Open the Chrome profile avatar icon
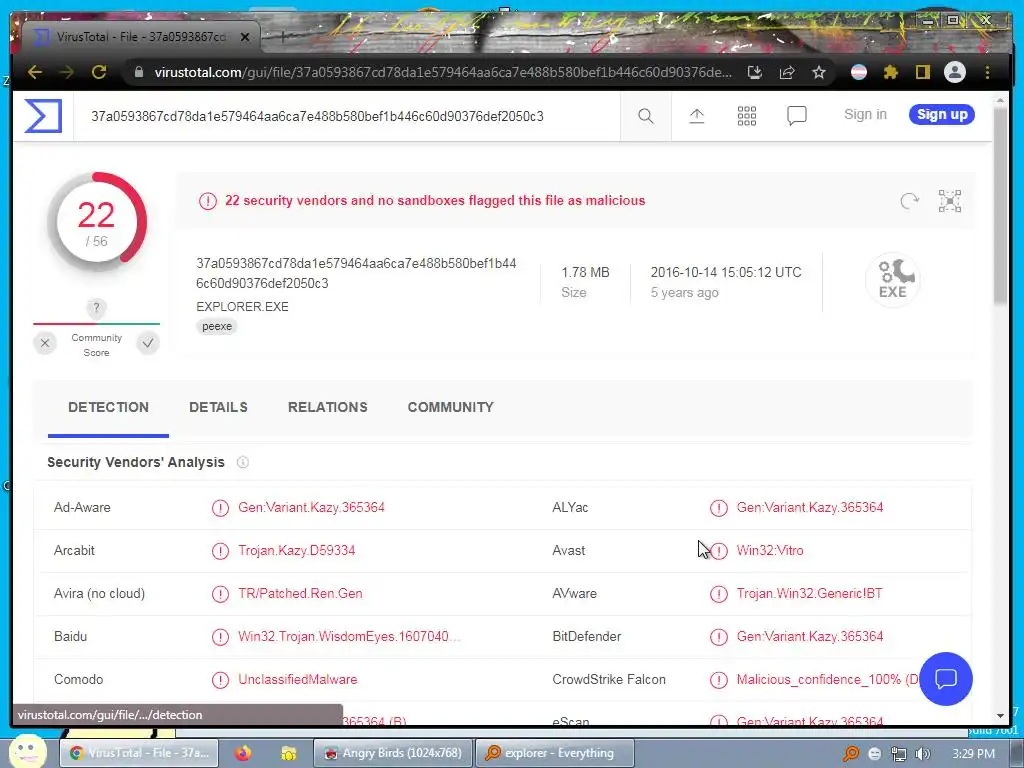 [955, 72]
